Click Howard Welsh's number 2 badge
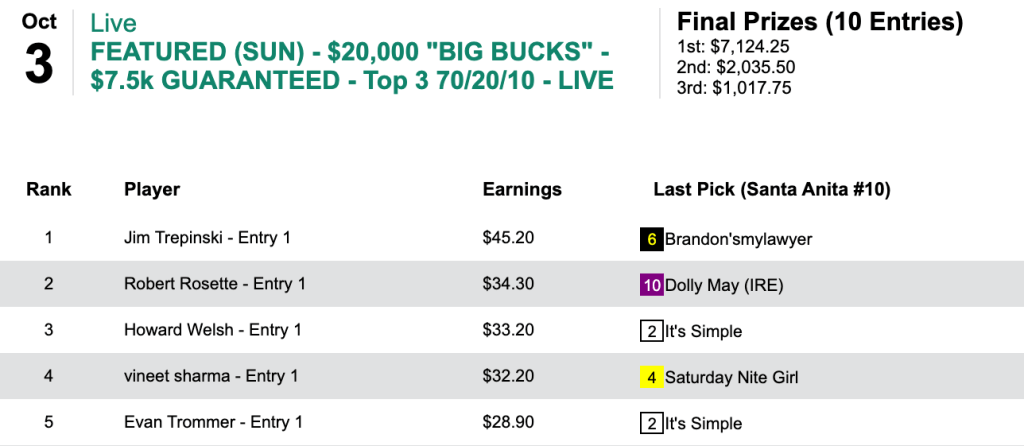Viewport: 1024px width, 446px height. pyautogui.click(x=652, y=331)
